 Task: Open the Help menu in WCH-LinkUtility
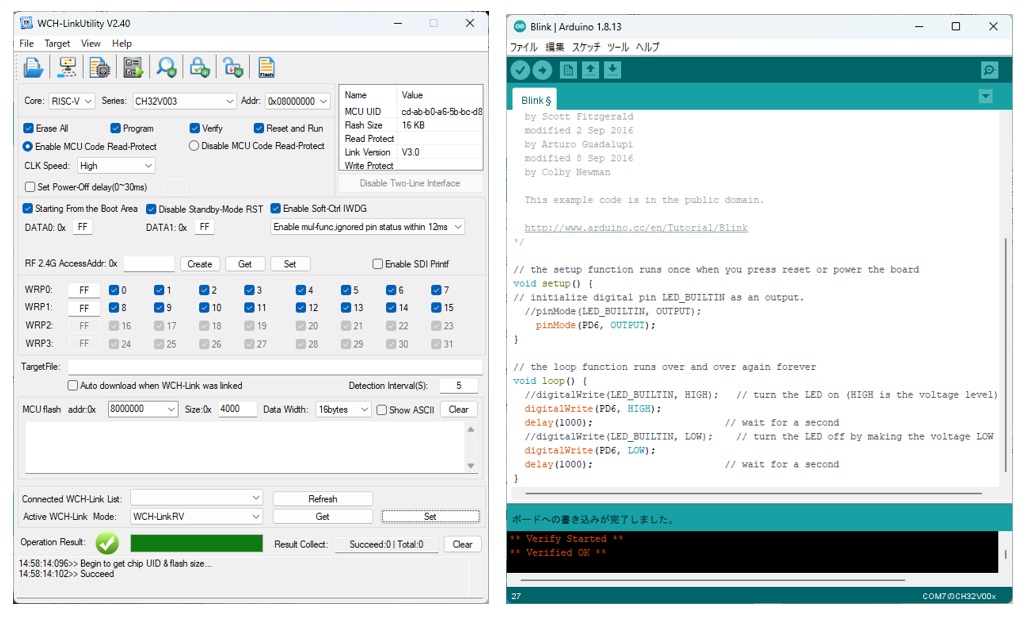coord(122,43)
